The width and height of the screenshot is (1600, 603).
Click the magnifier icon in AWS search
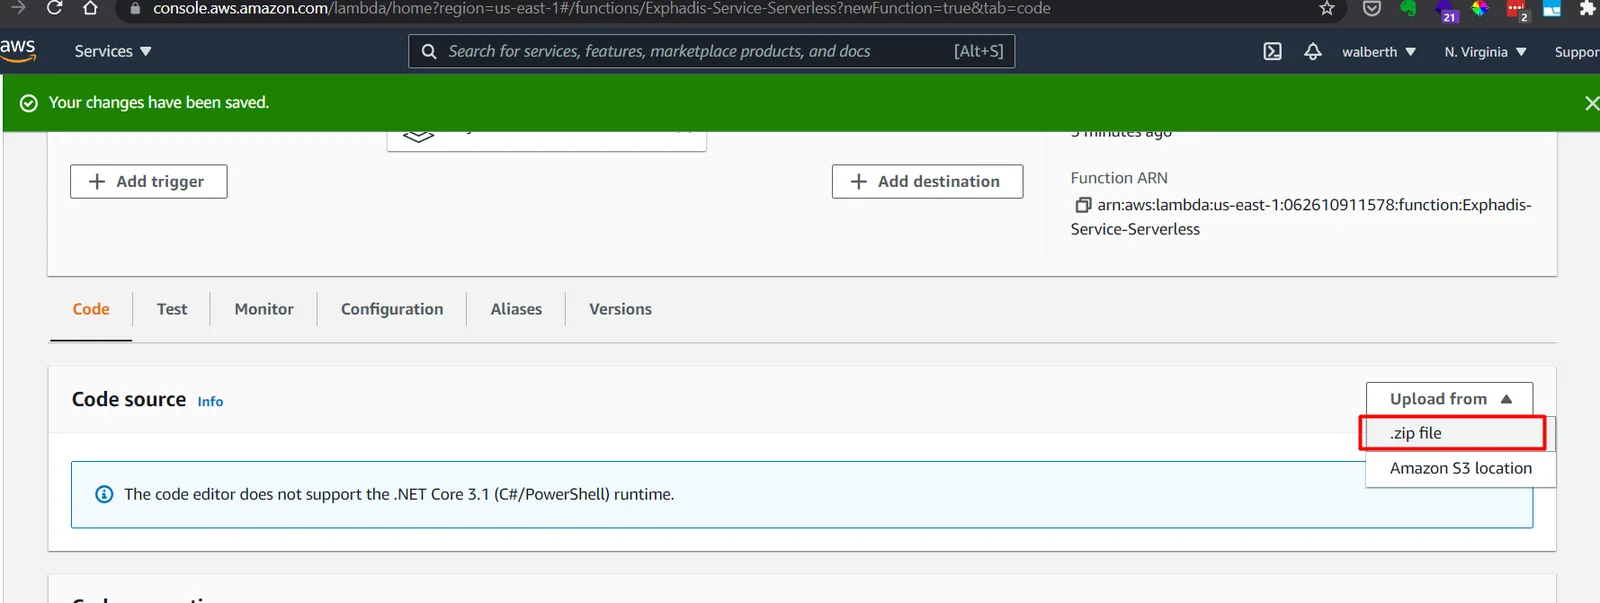(x=429, y=51)
